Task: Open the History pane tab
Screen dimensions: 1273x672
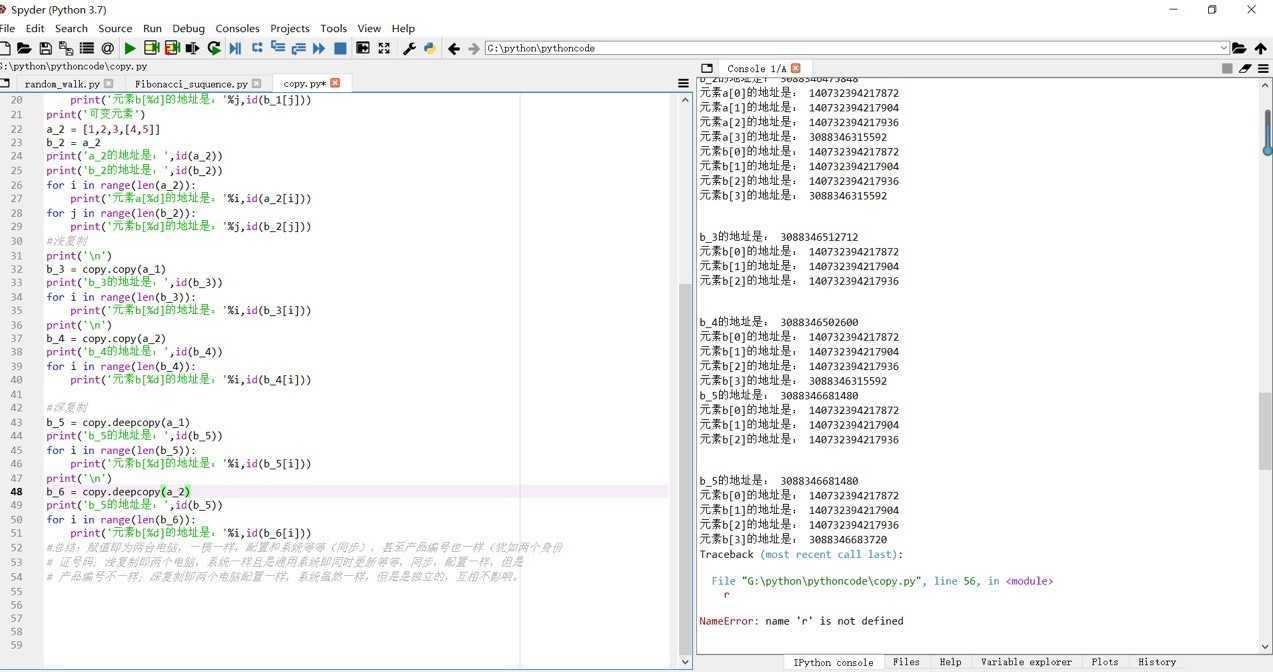Action: coord(1157,662)
